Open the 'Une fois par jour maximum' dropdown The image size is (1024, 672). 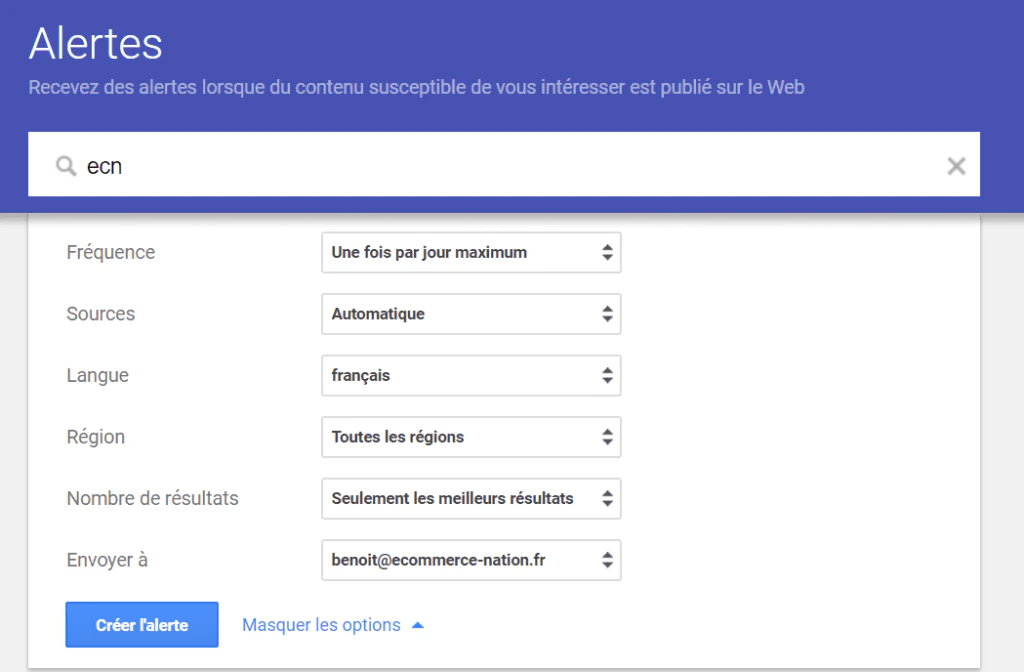(471, 252)
